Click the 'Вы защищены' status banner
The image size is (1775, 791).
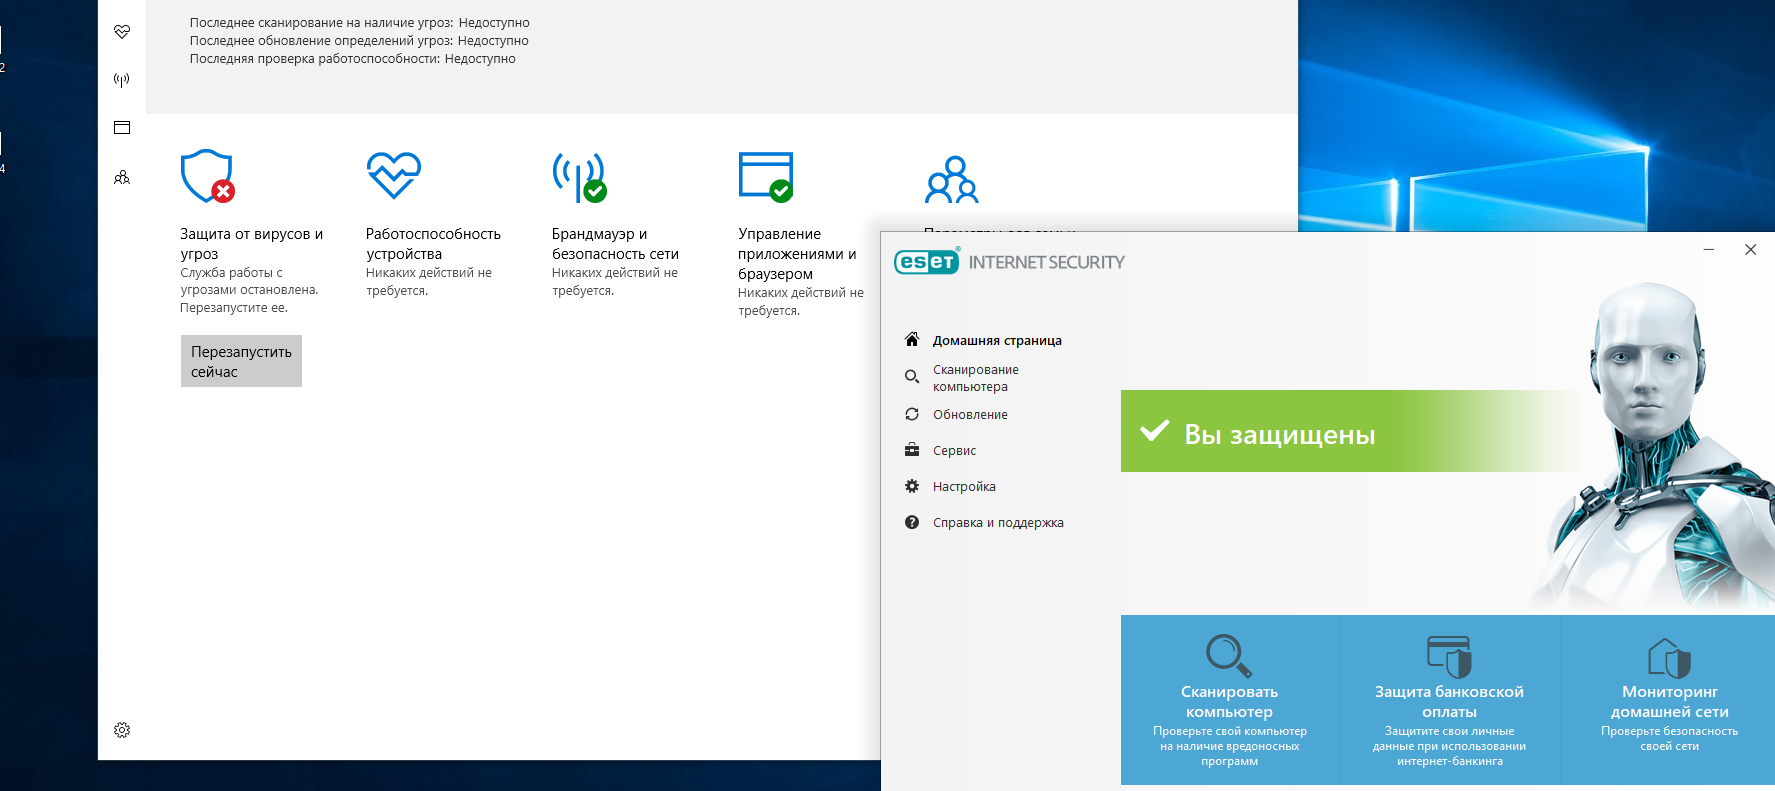tap(1350, 431)
